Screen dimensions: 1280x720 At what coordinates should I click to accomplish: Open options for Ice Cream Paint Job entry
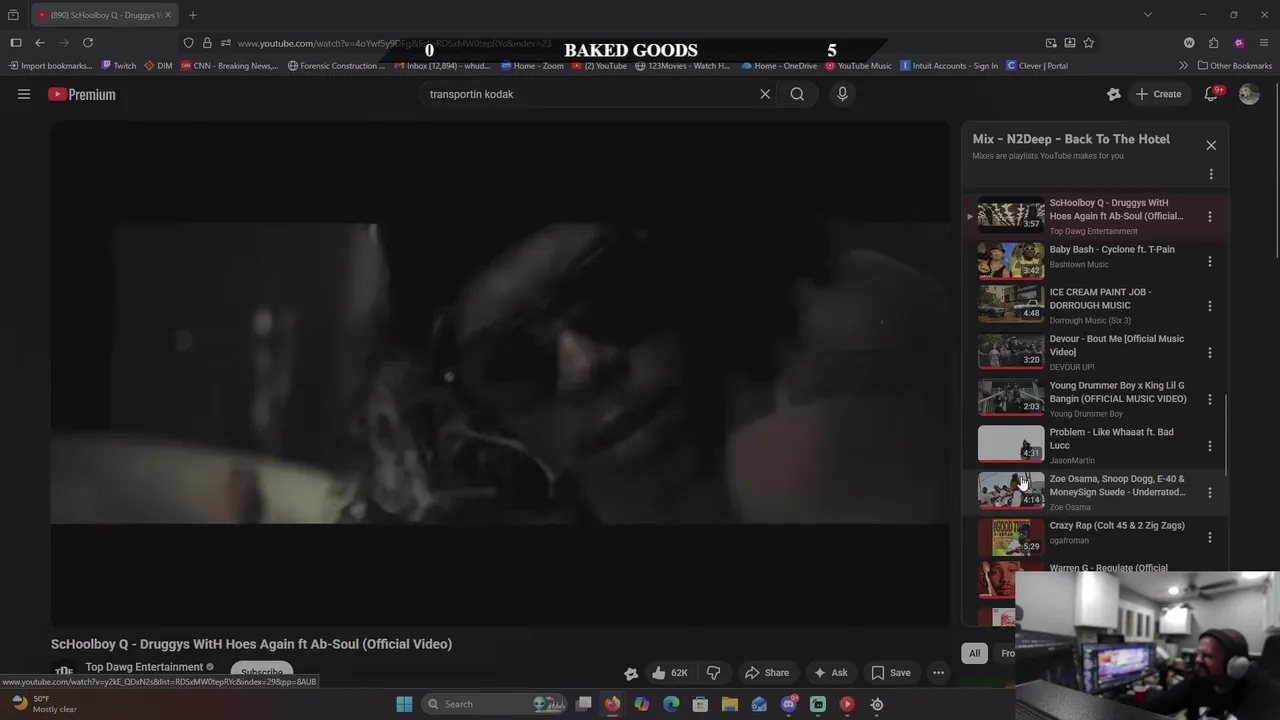click(1210, 306)
